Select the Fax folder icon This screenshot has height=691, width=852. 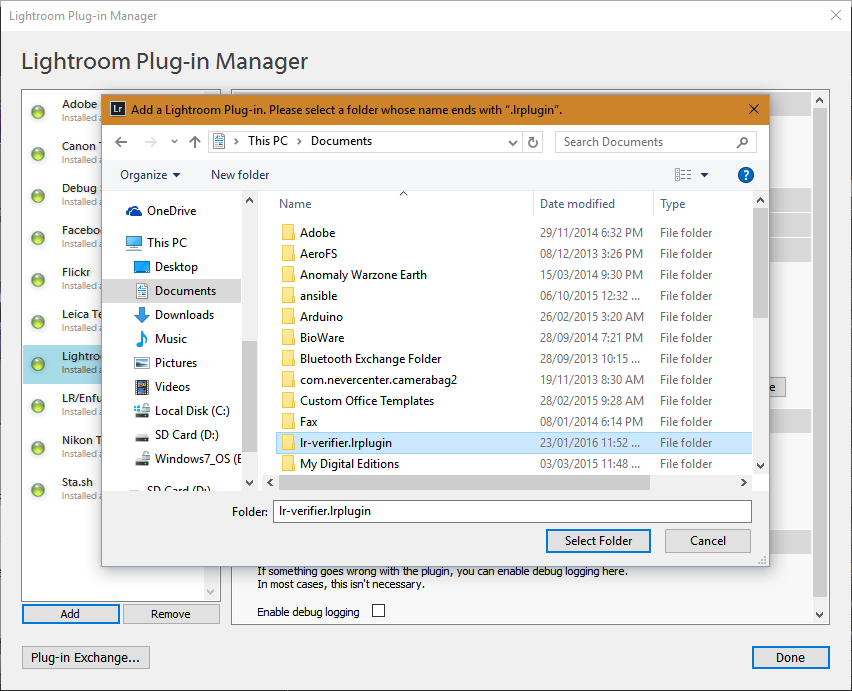tap(288, 422)
